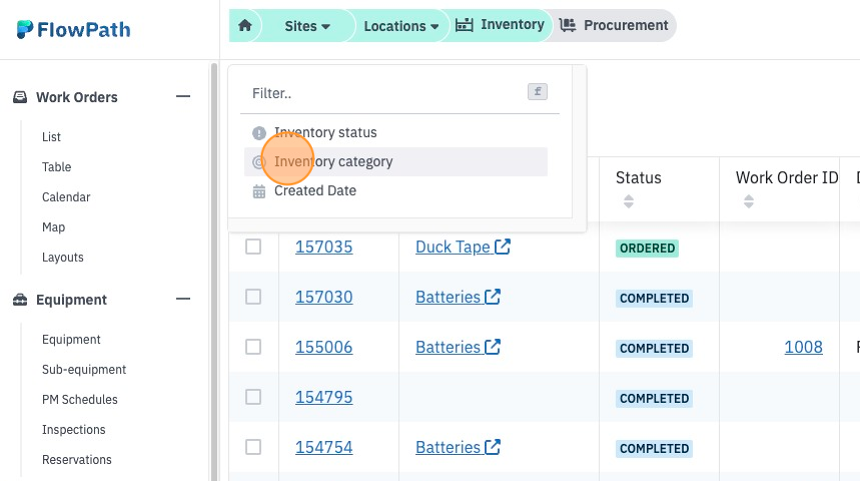Click the home icon in breadcrumb

pyautogui.click(x=245, y=25)
